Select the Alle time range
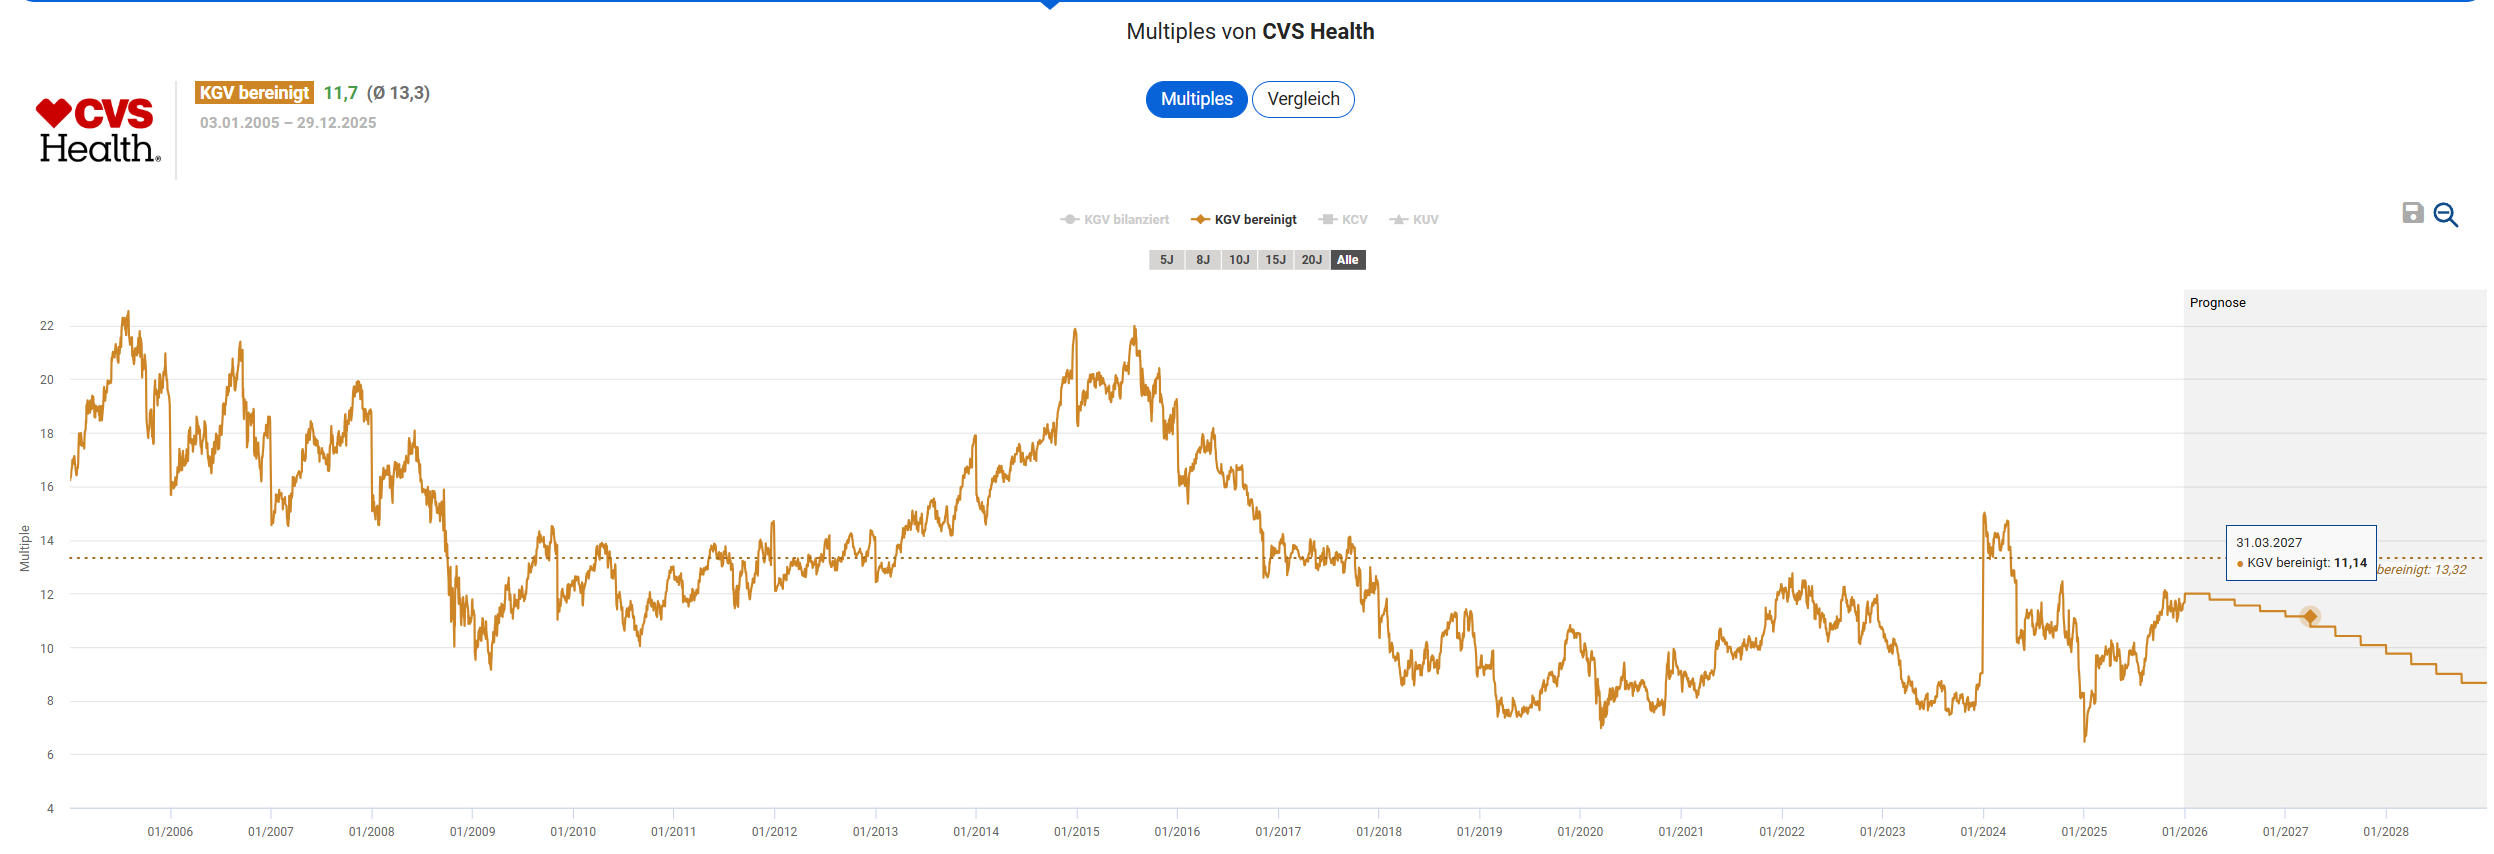The height and width of the screenshot is (854, 2494). tap(1348, 260)
